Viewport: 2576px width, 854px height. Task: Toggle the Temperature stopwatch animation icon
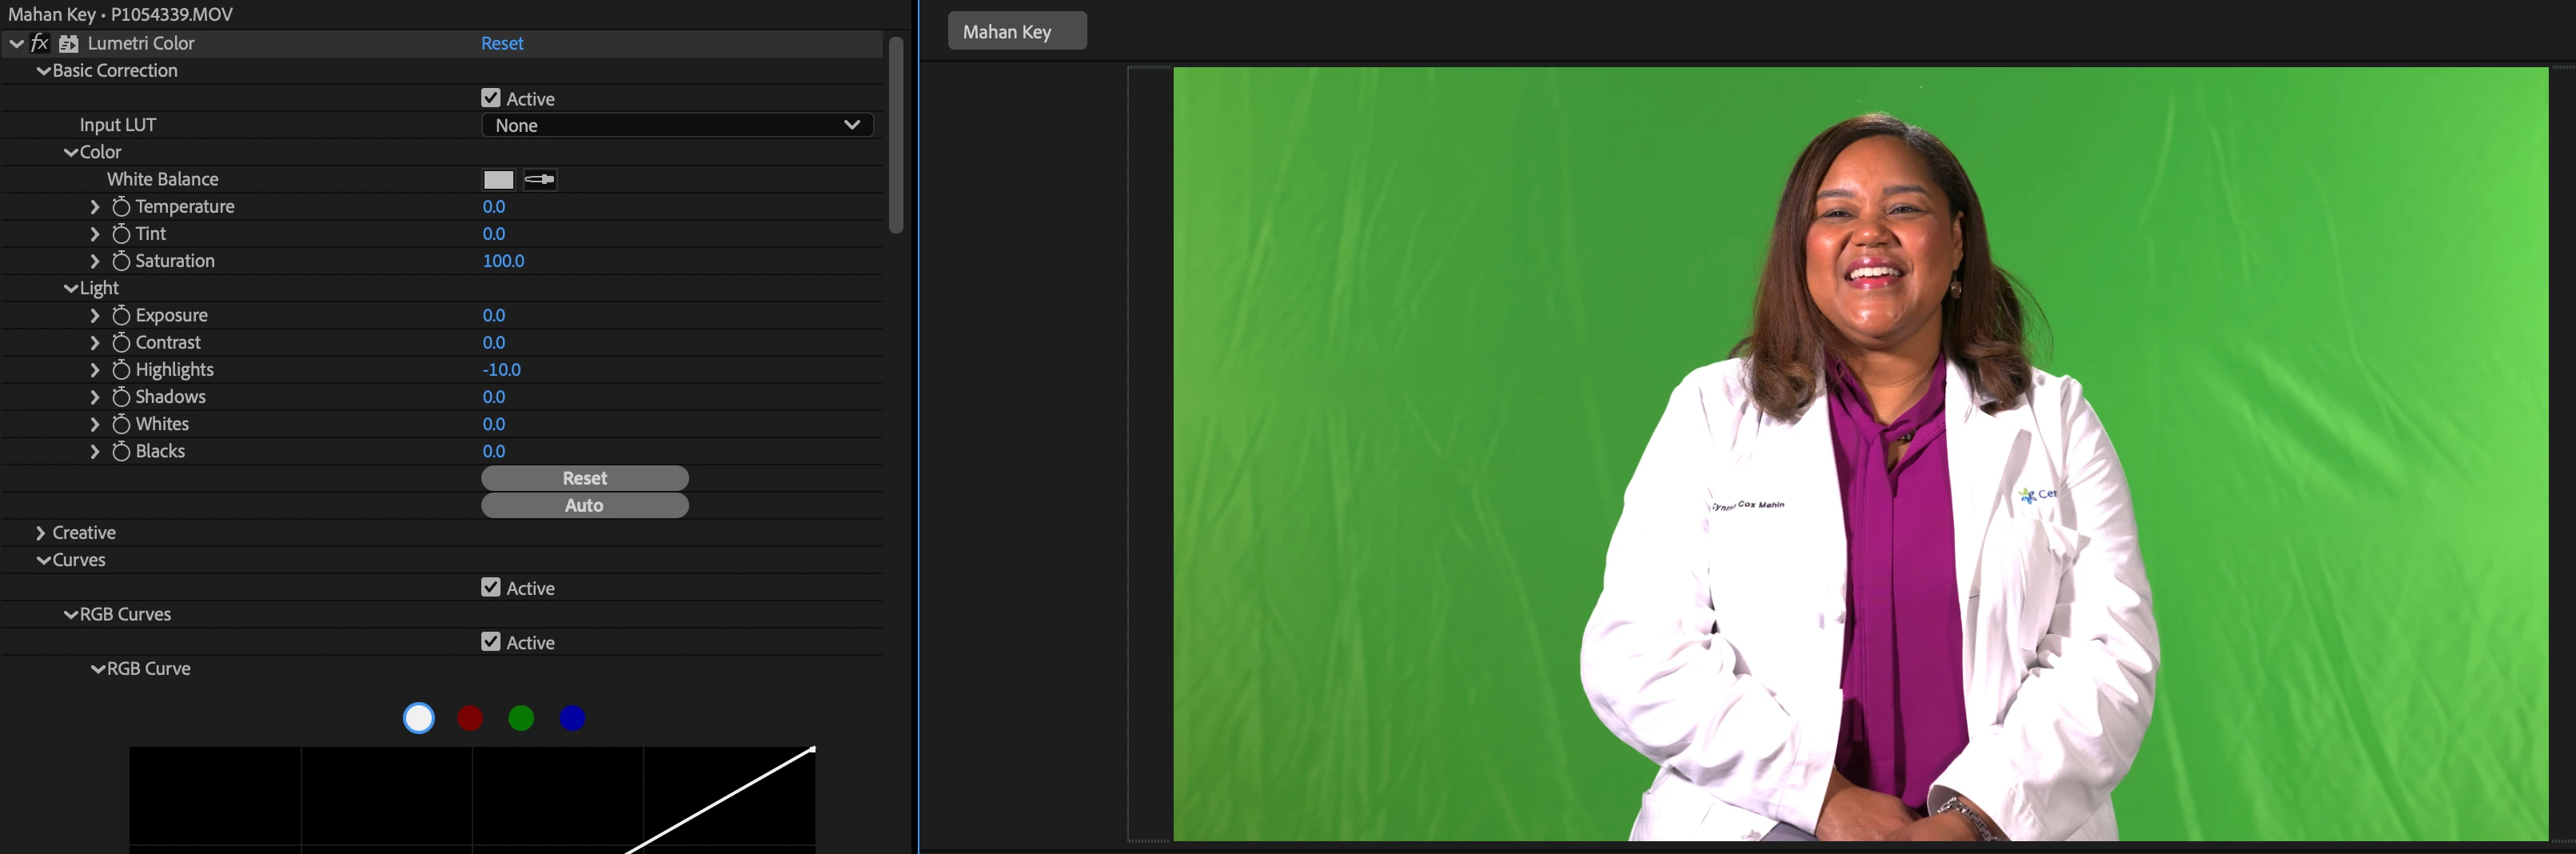tap(121, 207)
